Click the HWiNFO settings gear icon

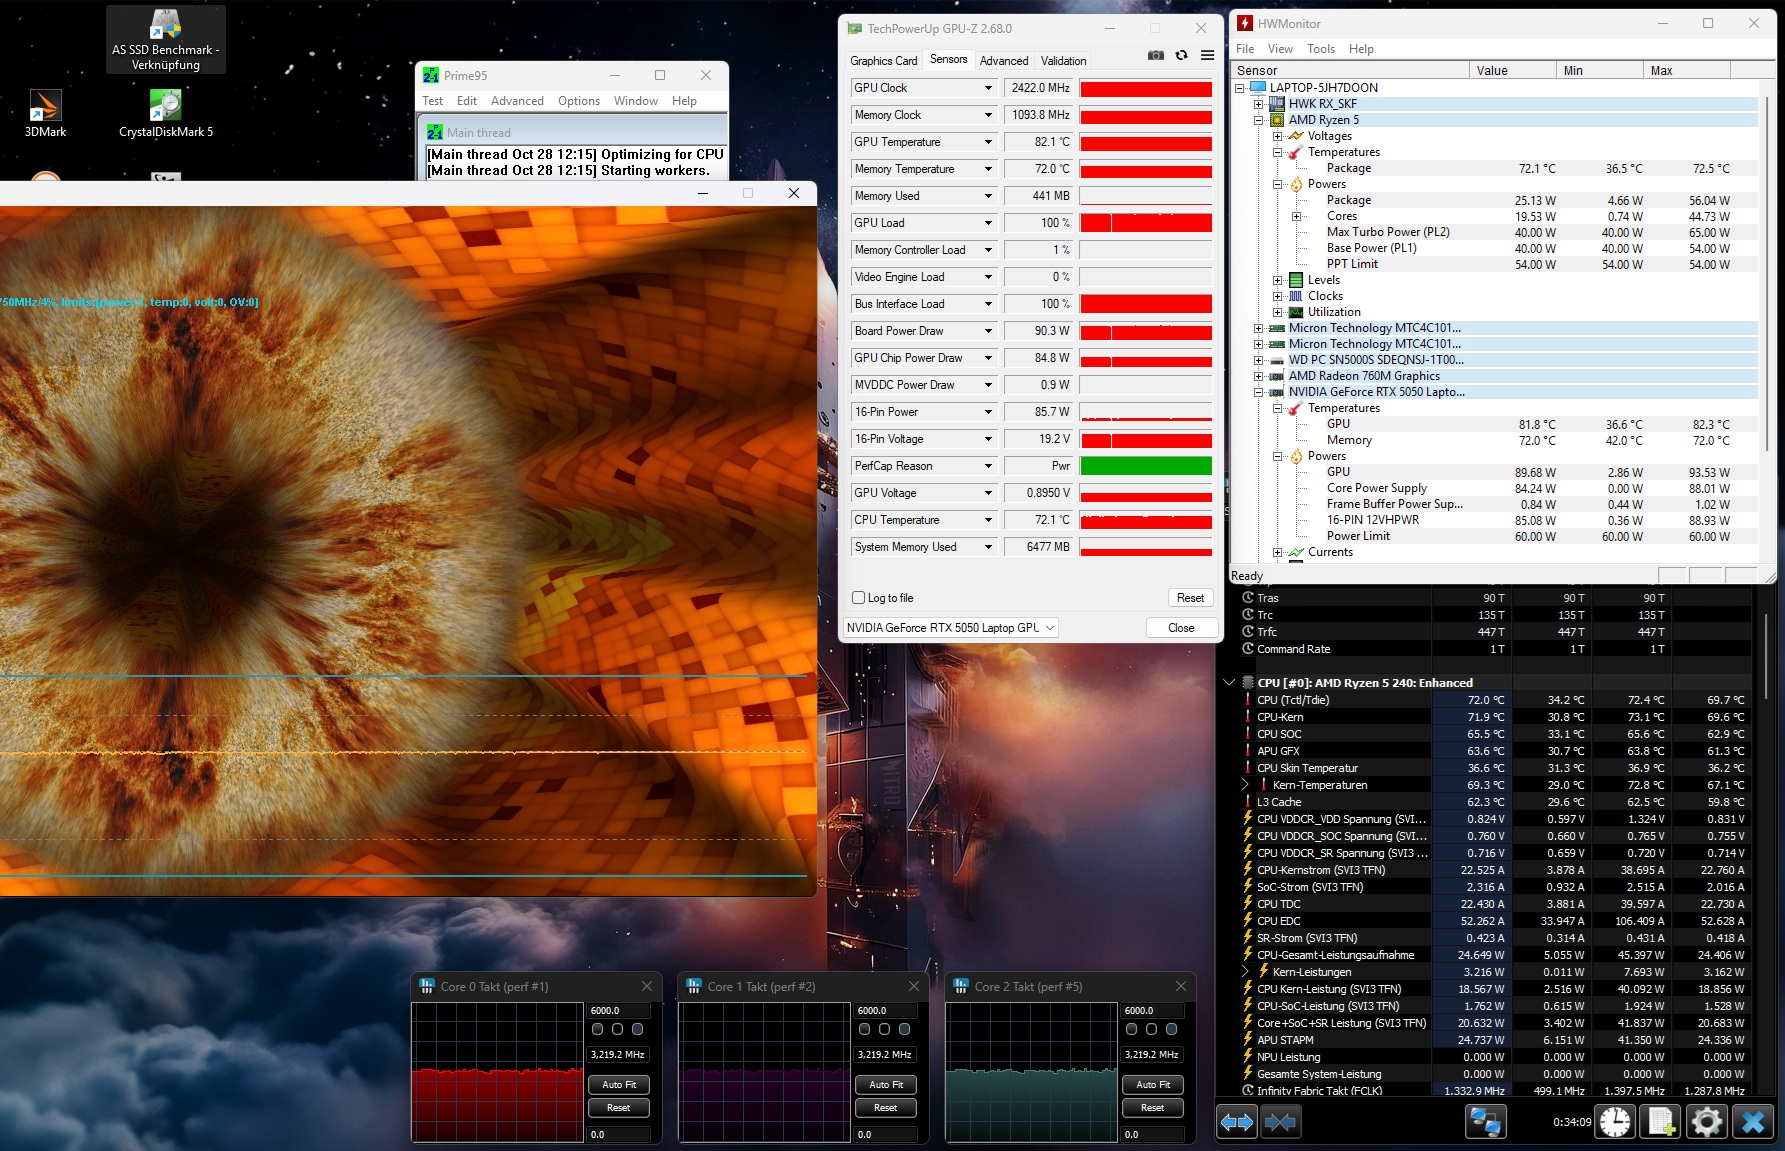1706,1122
